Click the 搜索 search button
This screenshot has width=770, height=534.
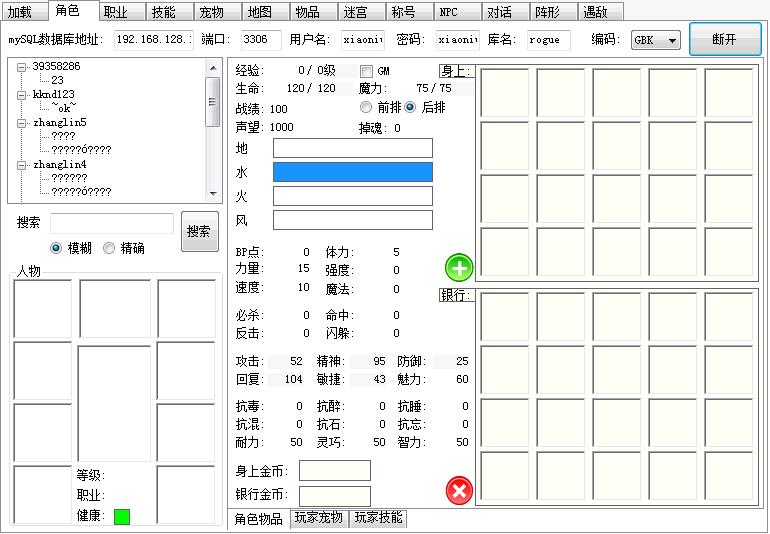199,231
